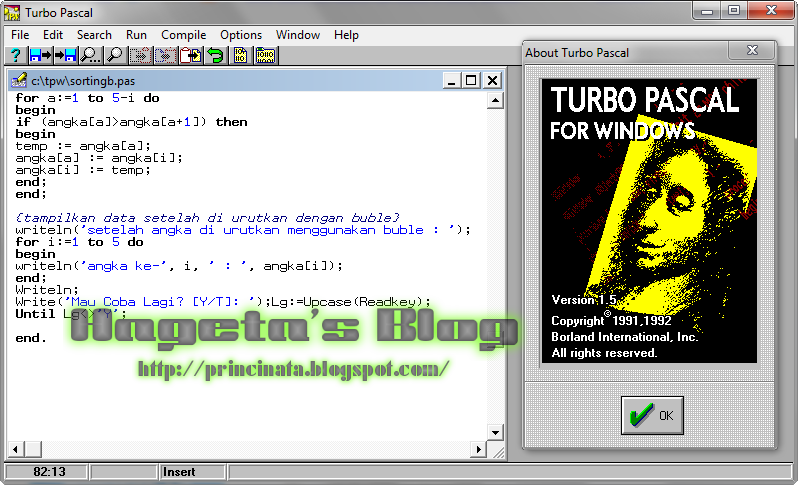Close the About Turbo Pascal dialog

point(752,50)
